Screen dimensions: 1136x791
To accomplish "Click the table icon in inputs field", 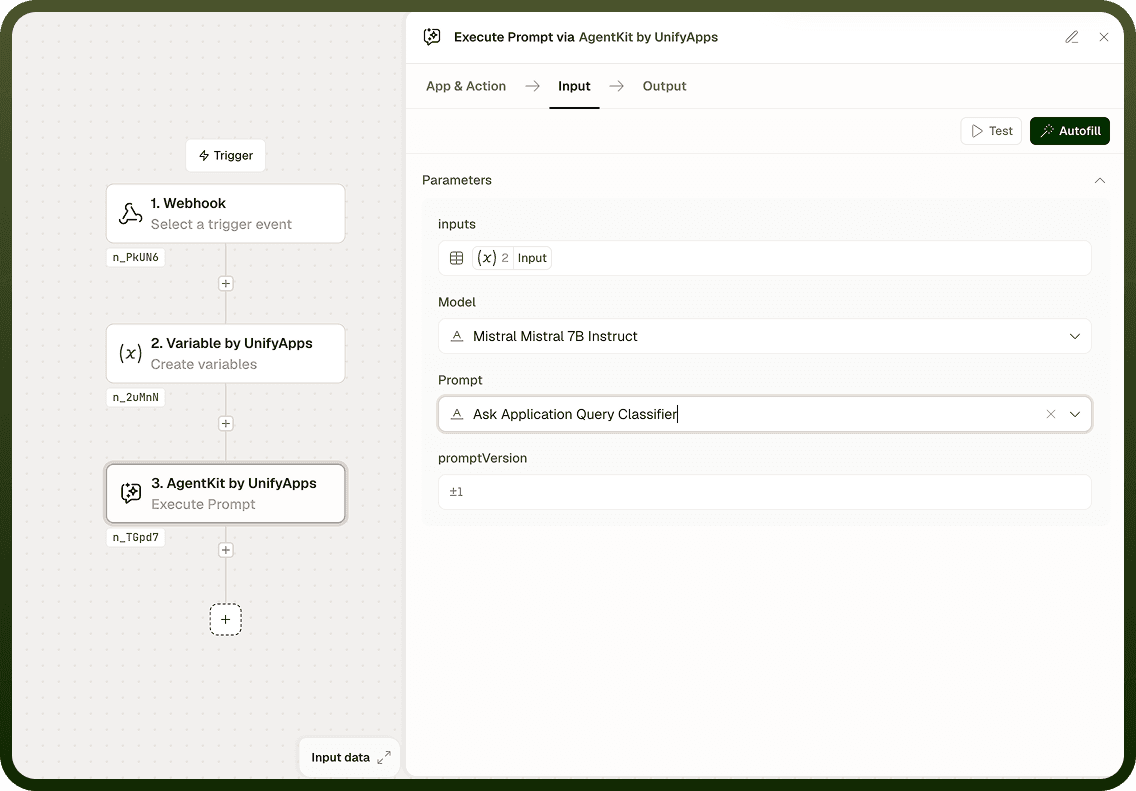I will pyautogui.click(x=456, y=258).
